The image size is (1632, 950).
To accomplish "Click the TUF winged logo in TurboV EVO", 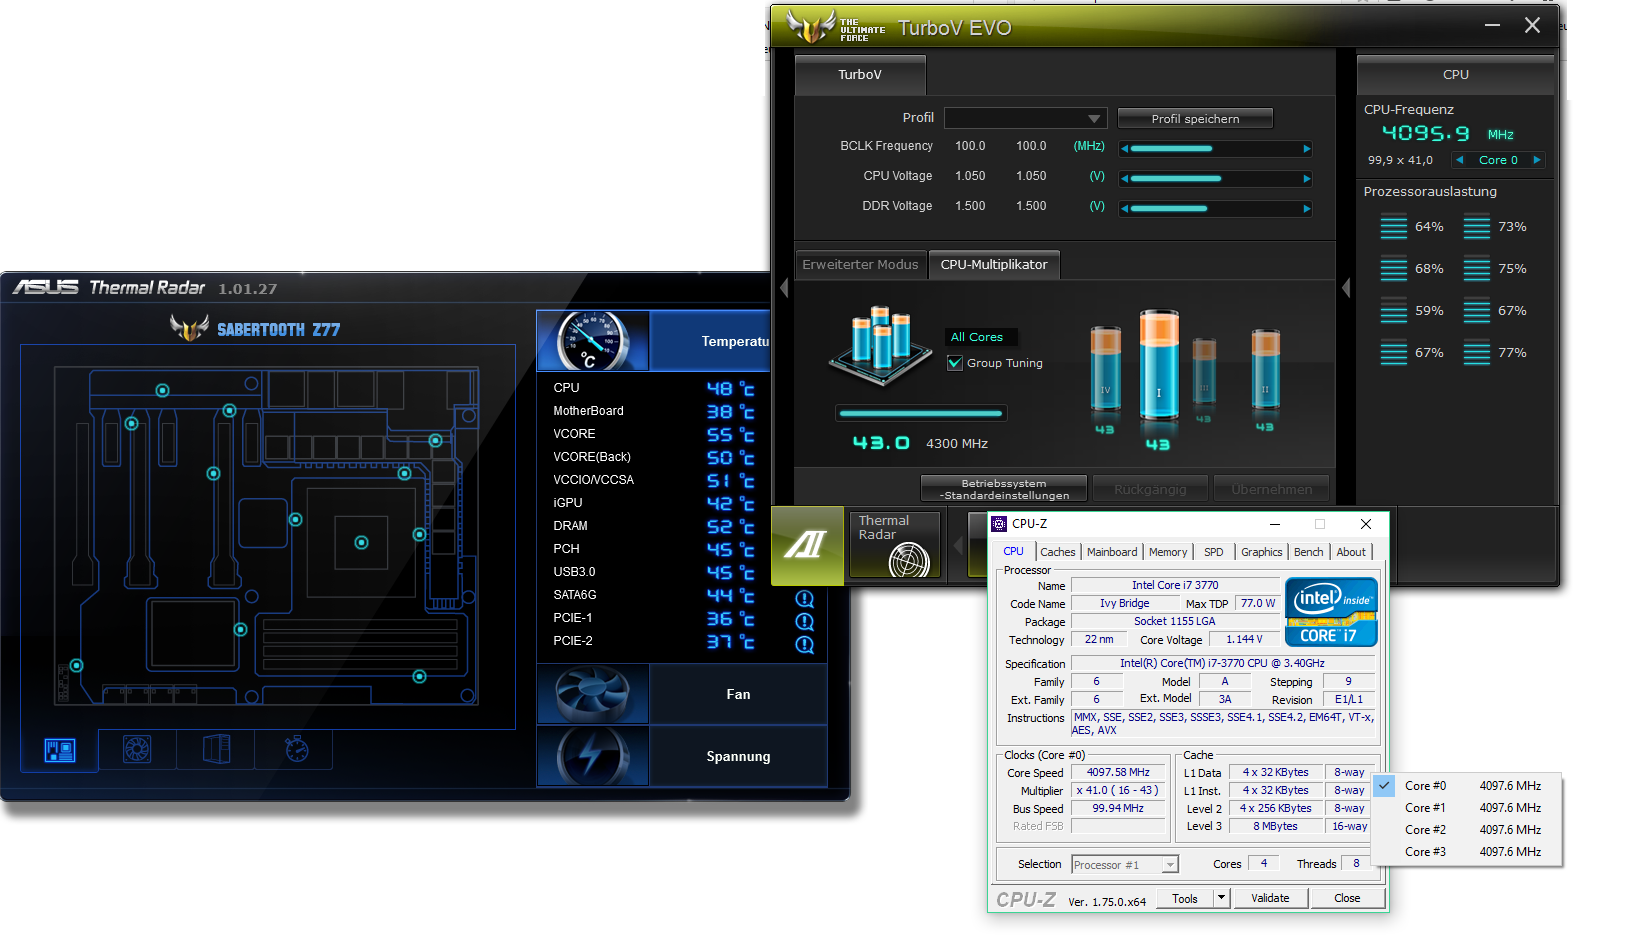I will point(811,27).
